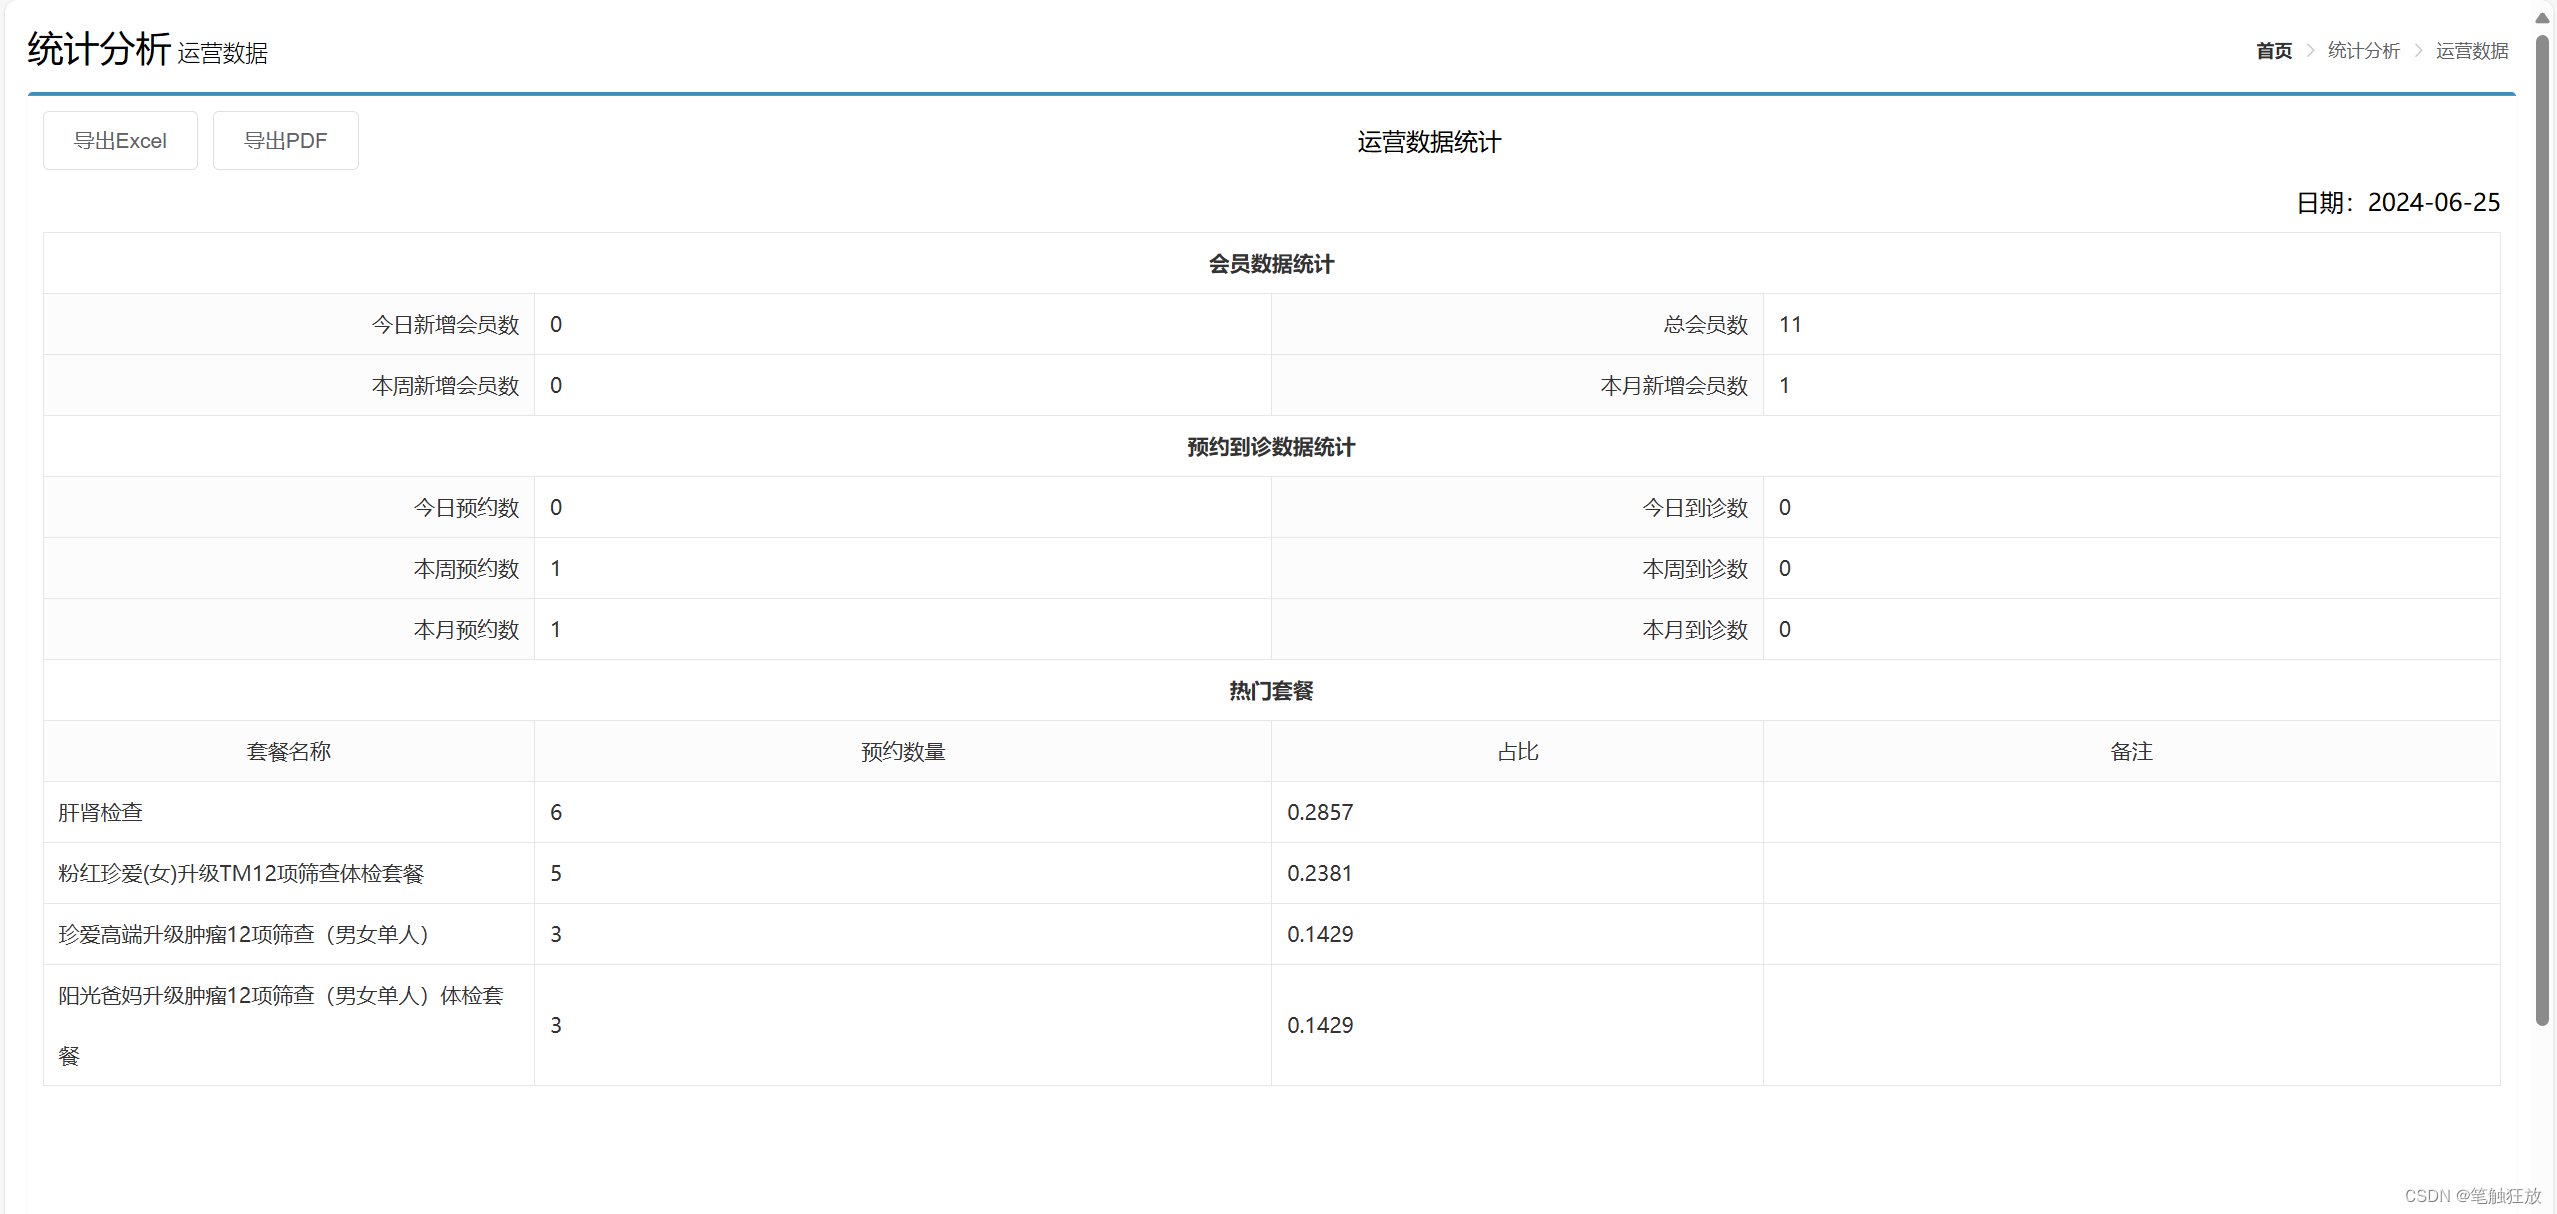Click the 占比 column header
The image size is (2557, 1214).
1517,752
